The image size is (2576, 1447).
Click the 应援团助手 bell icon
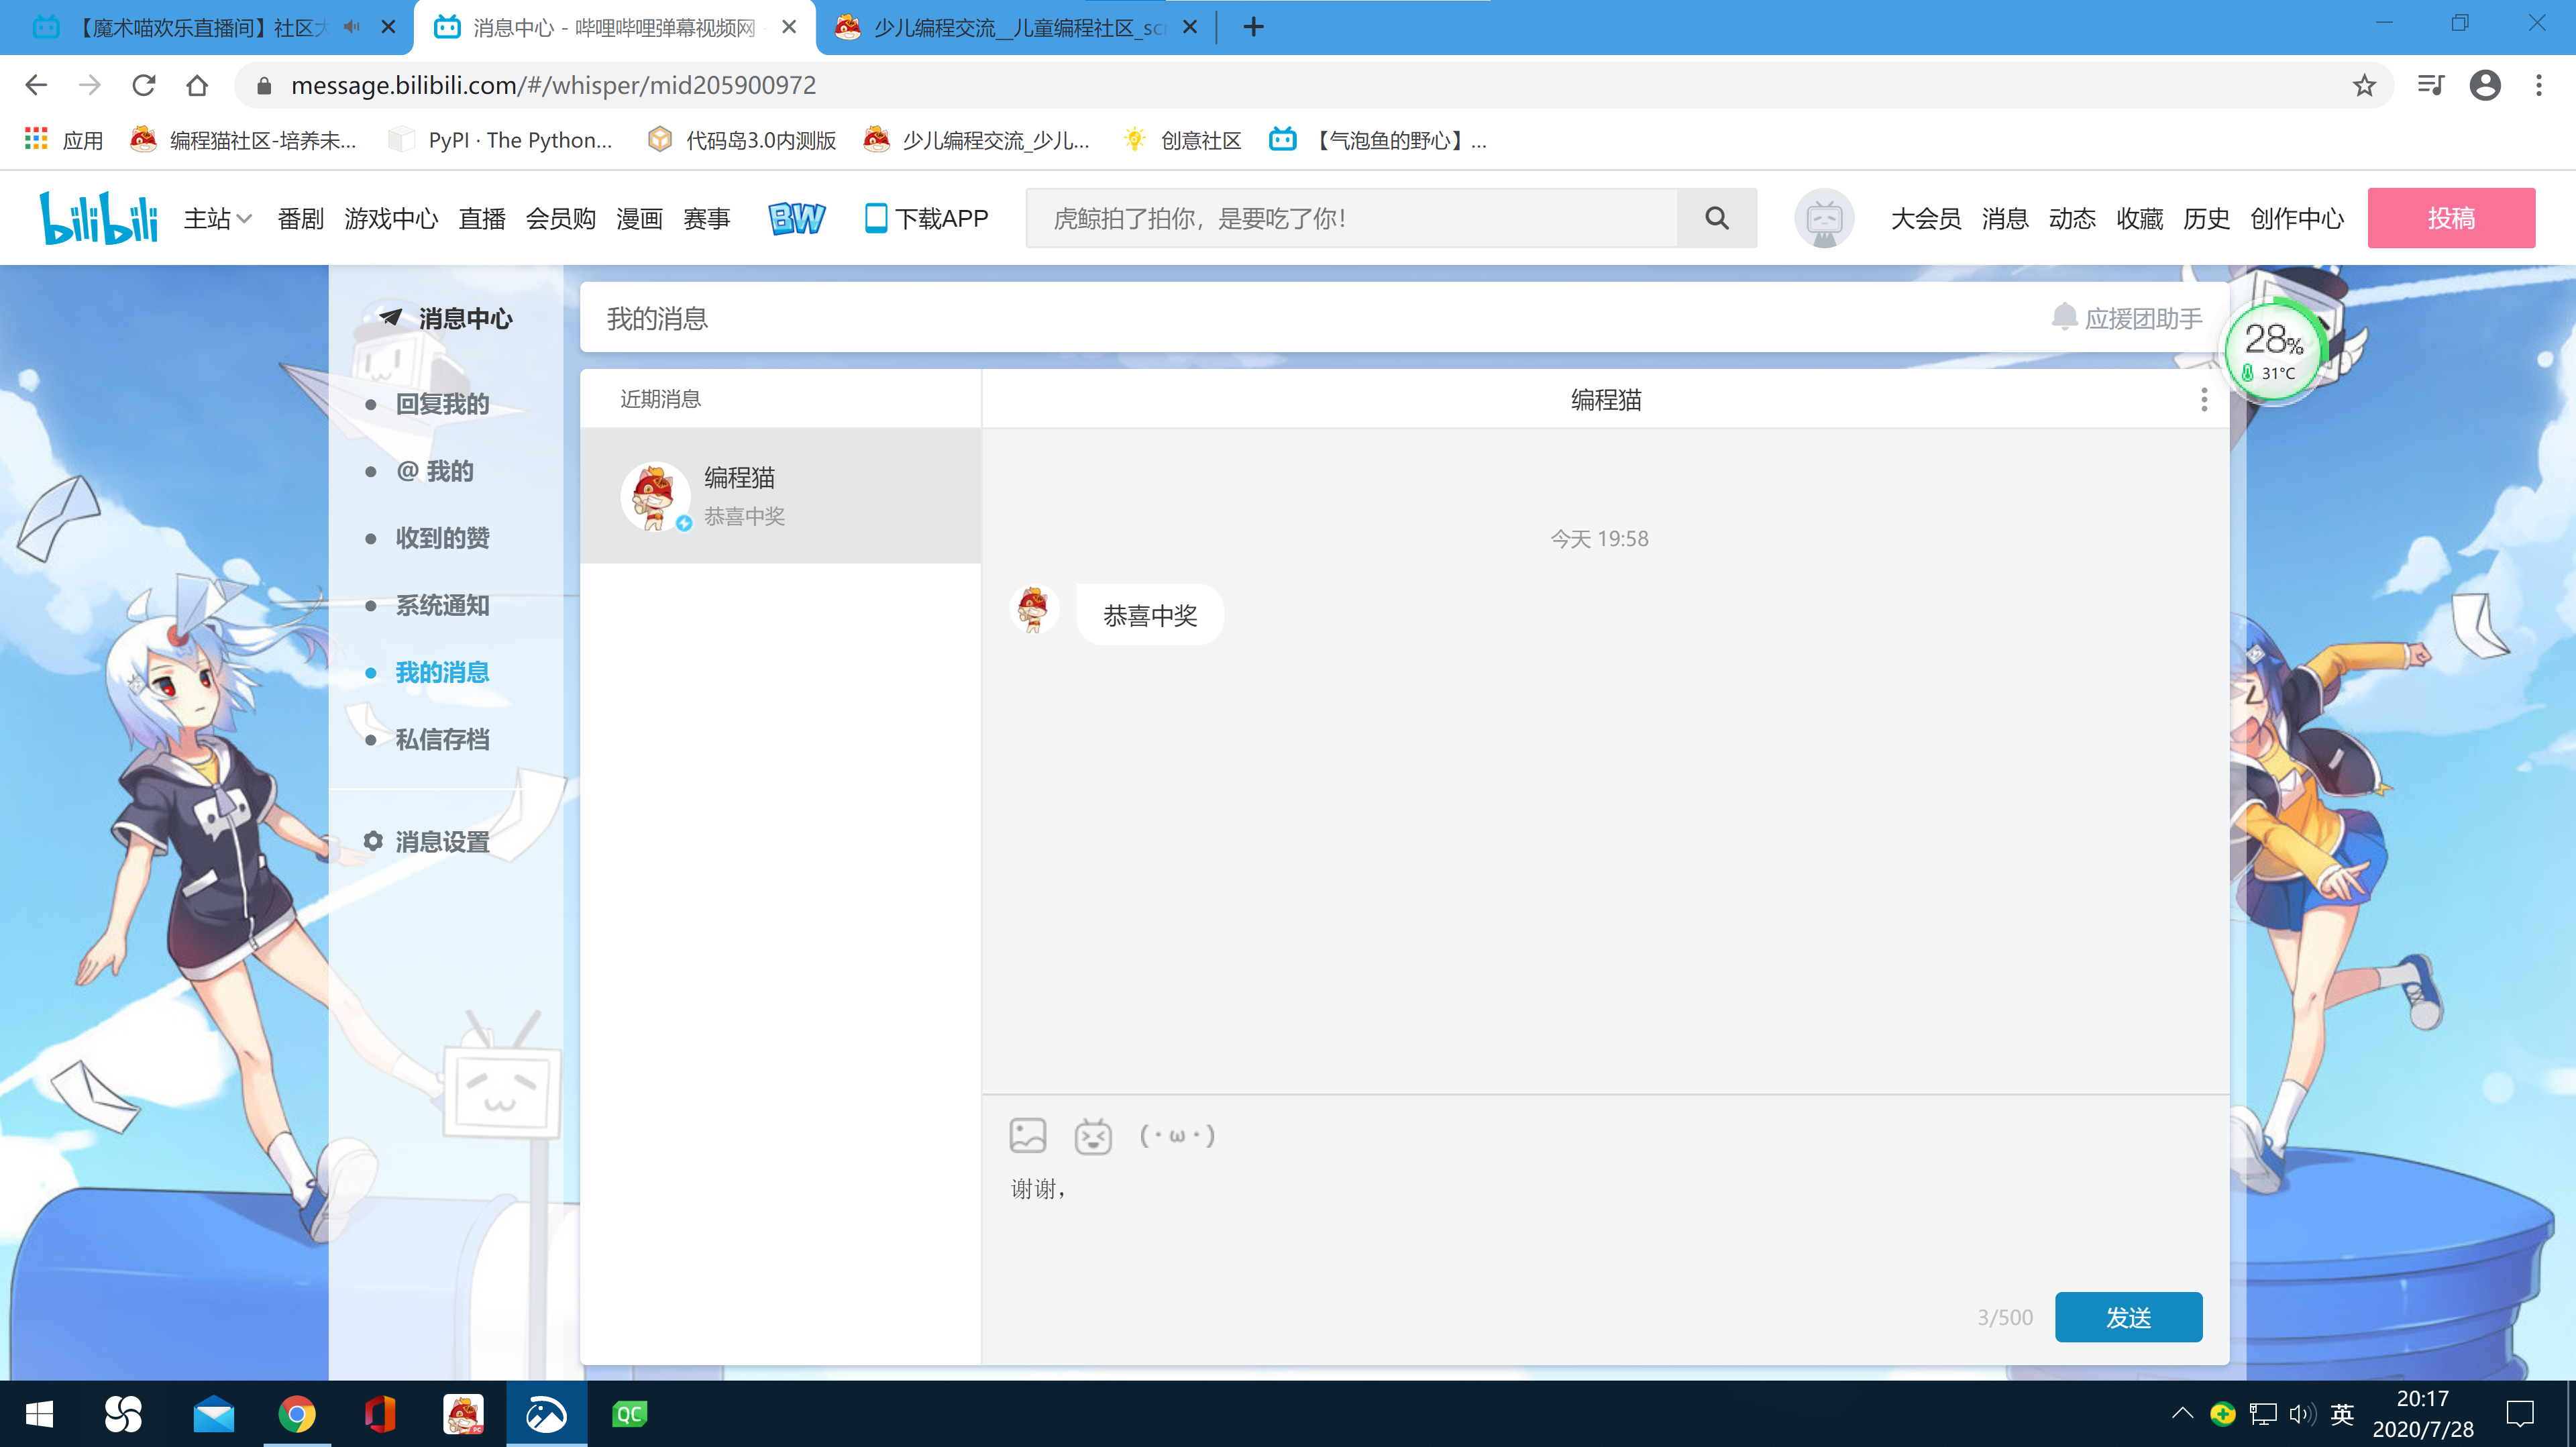click(2064, 317)
